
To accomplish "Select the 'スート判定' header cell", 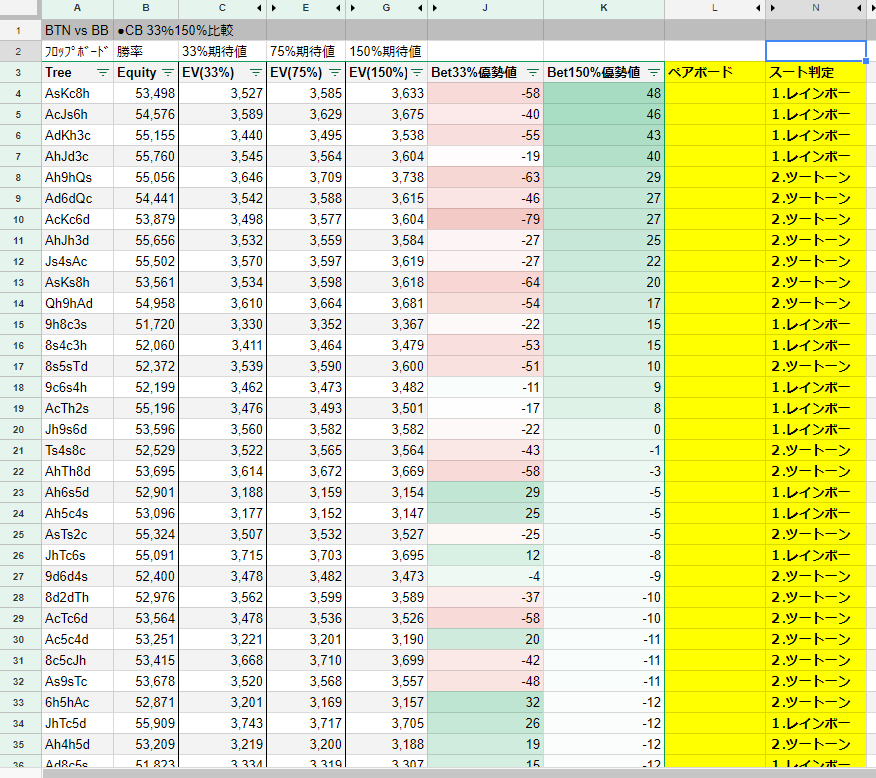I will coord(816,73).
